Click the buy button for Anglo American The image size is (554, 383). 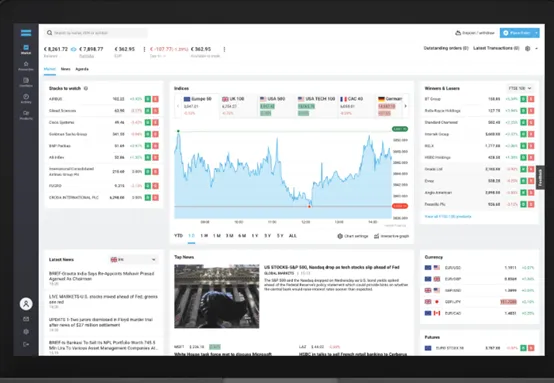tap(524, 193)
